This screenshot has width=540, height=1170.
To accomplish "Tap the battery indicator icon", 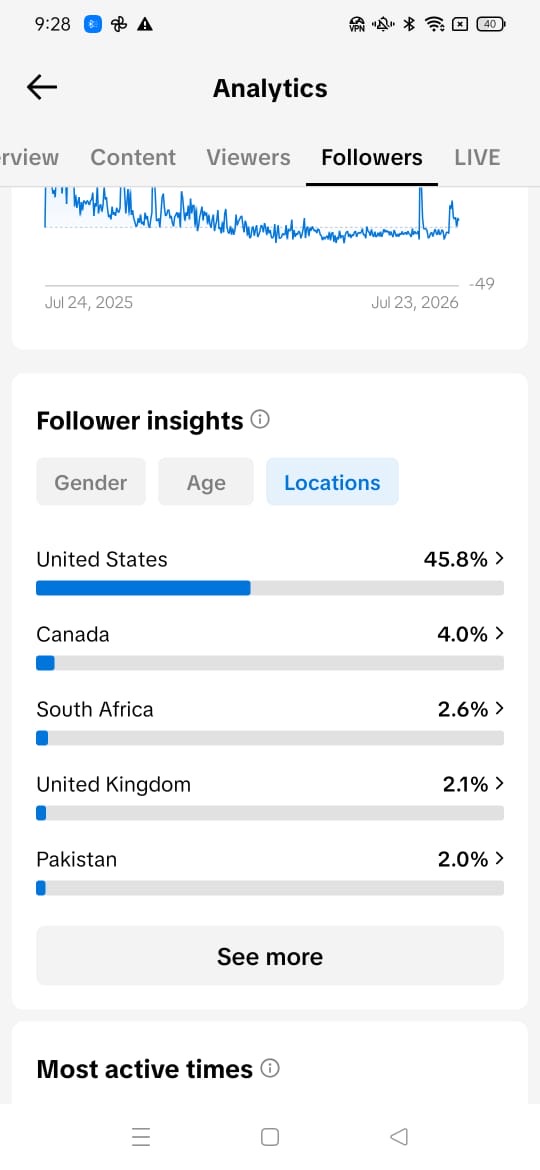I will (x=491, y=25).
